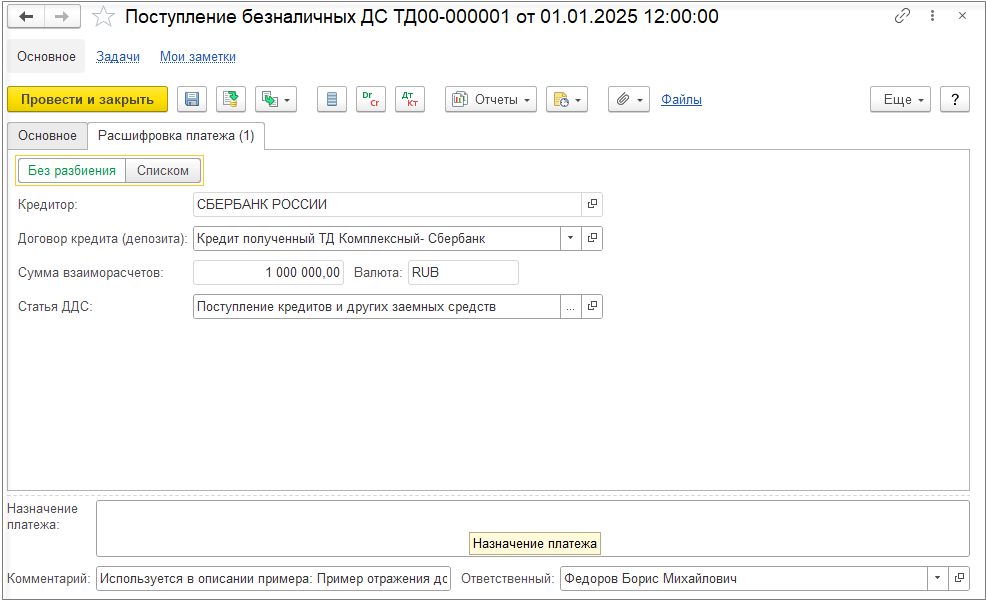
Task: Open the document structure list icon
Action: (x=332, y=99)
